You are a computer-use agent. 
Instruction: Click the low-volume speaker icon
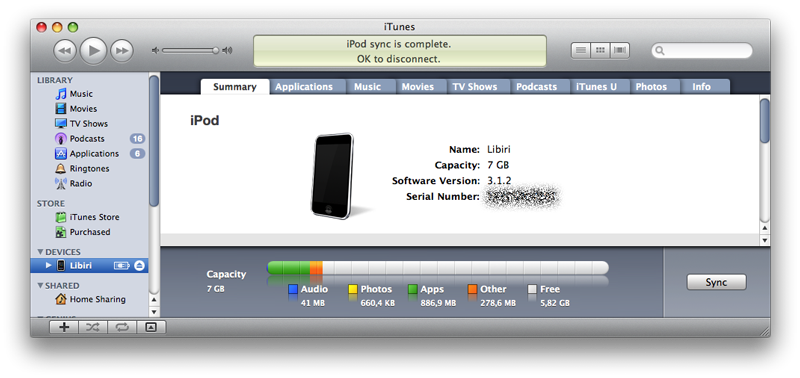click(156, 51)
